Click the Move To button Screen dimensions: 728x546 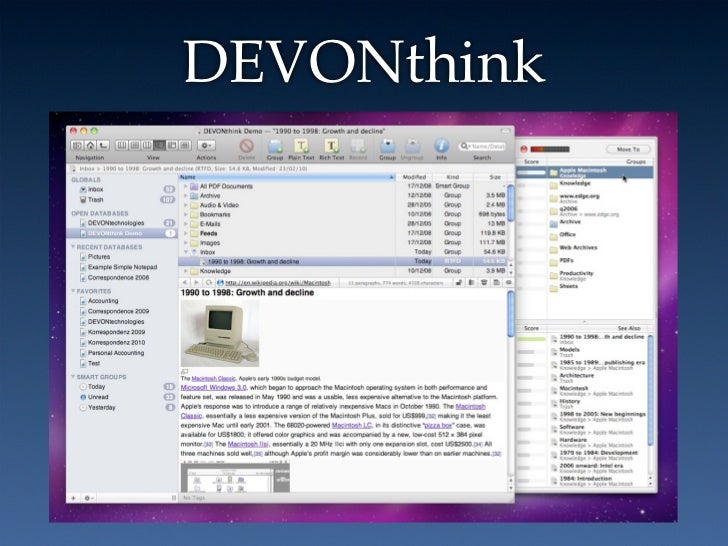tap(628, 149)
